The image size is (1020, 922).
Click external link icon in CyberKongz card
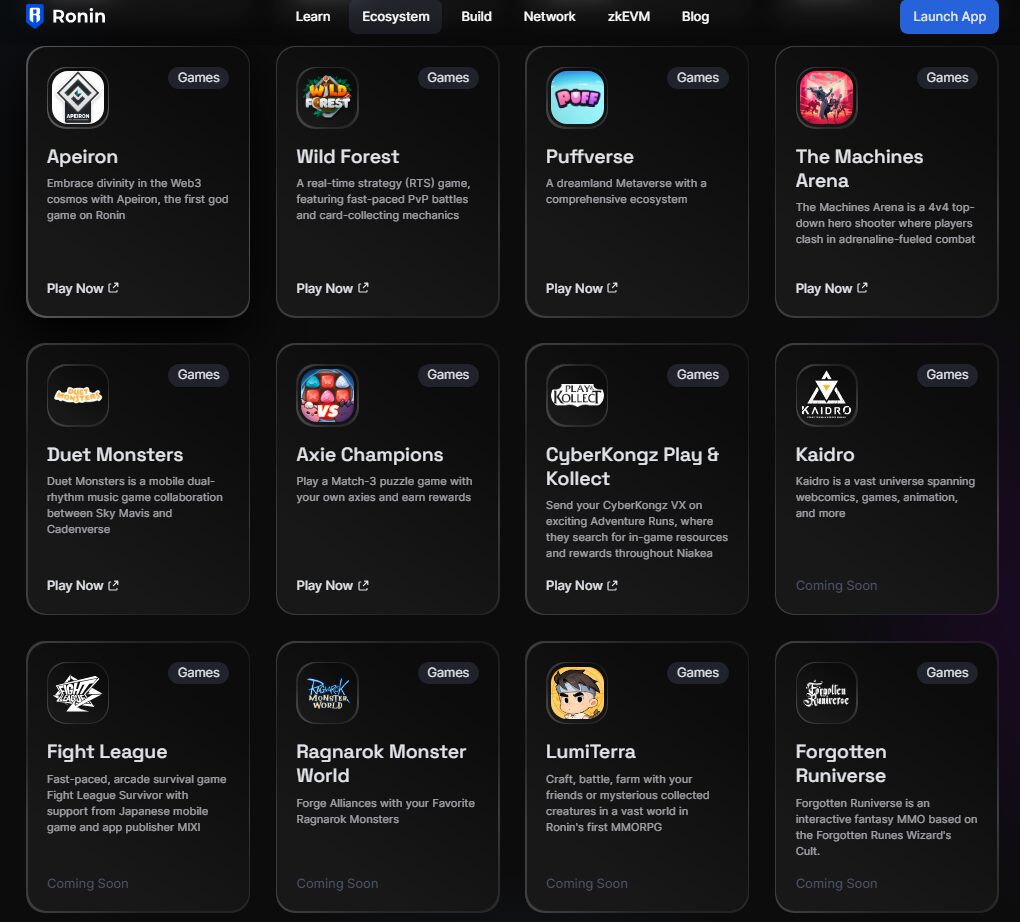coord(612,585)
